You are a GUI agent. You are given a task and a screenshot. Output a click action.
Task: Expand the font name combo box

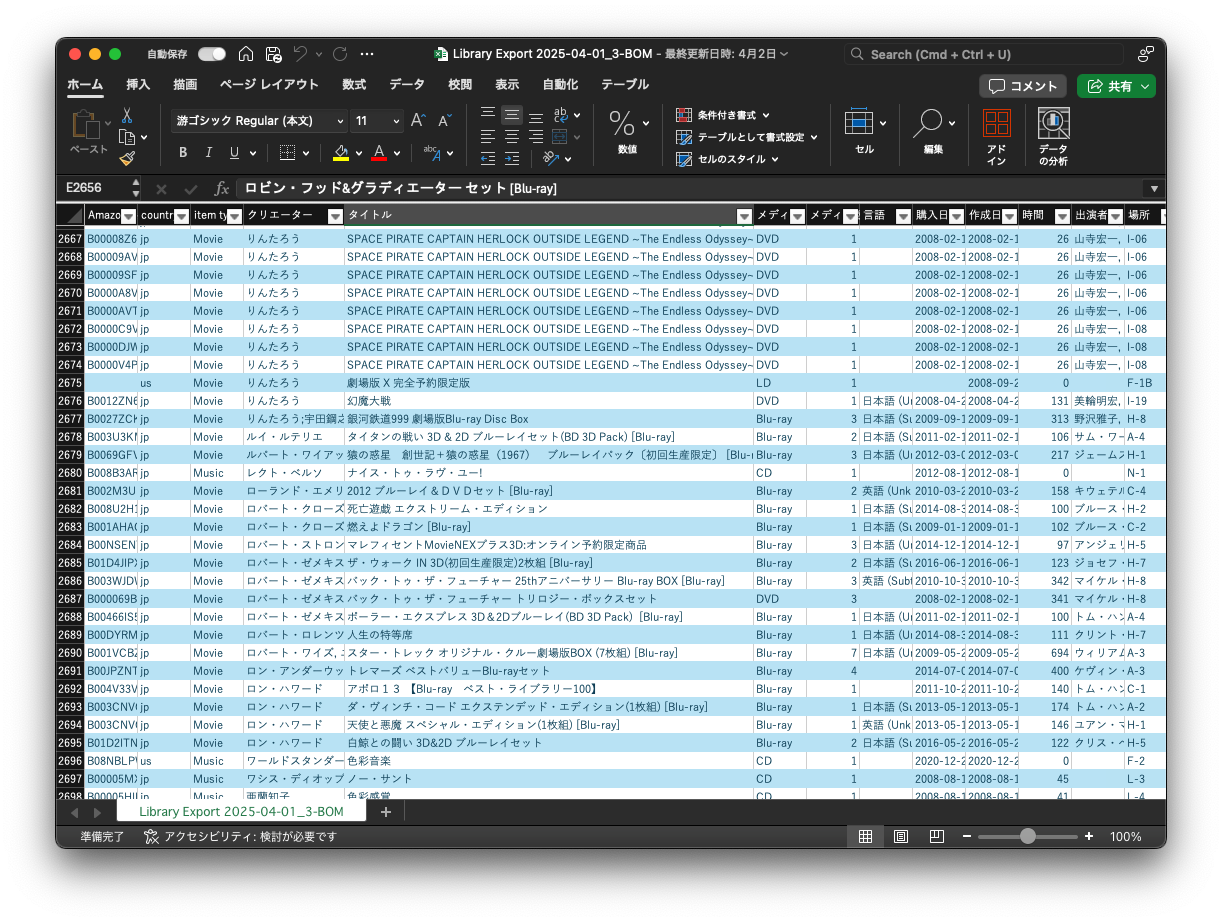pos(340,121)
